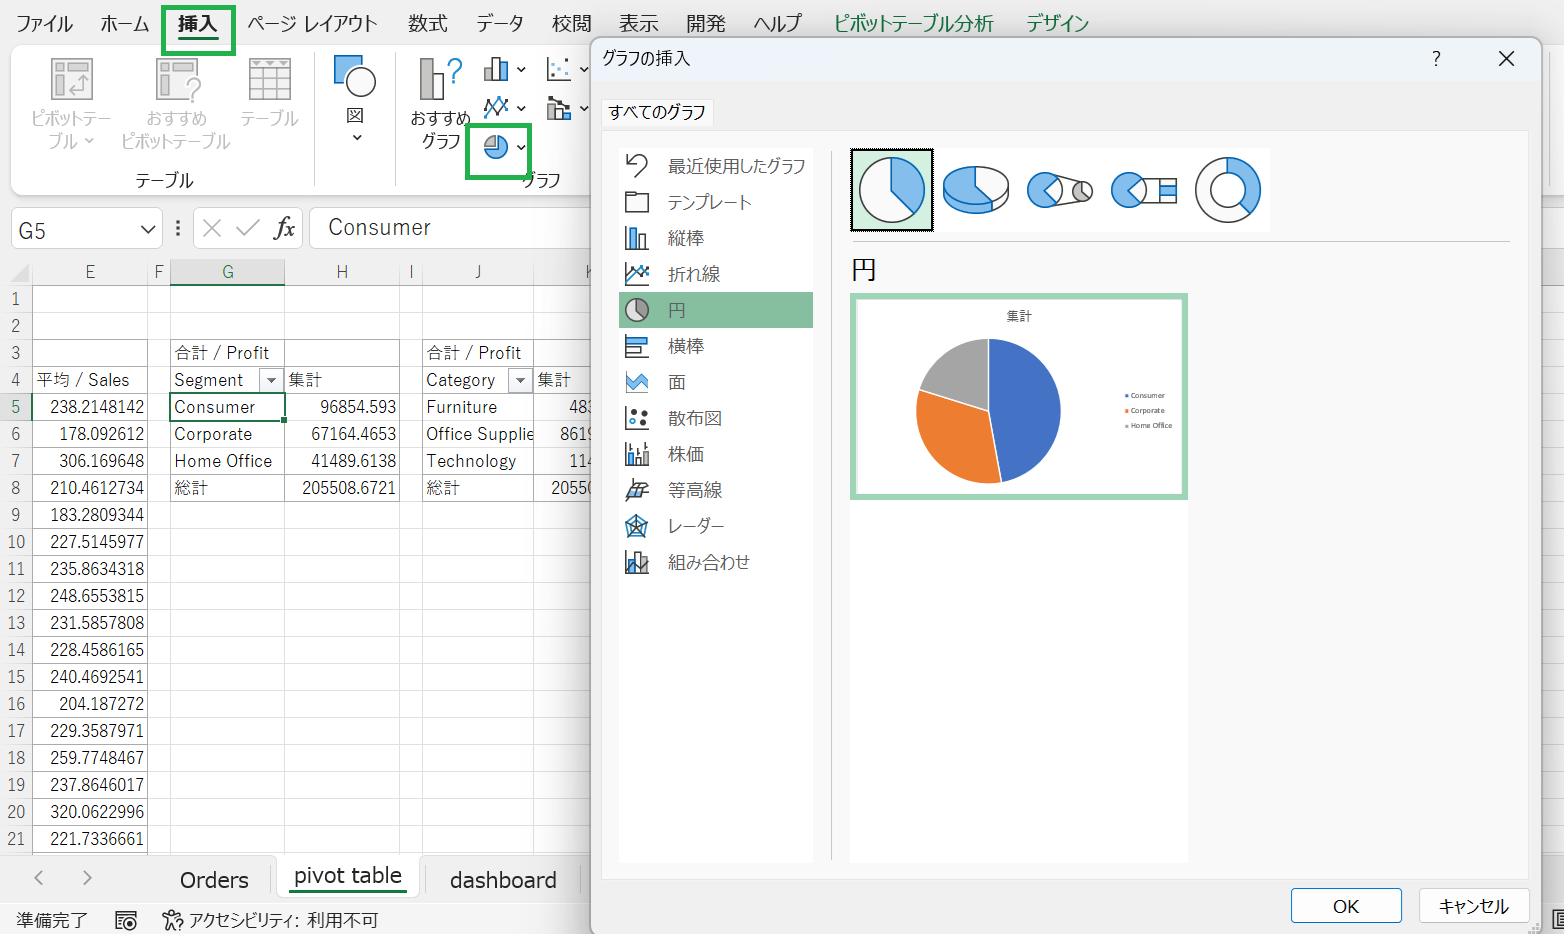Click おすすめピボットテーブル ribbon button
1564x934 pixels.
click(176, 103)
